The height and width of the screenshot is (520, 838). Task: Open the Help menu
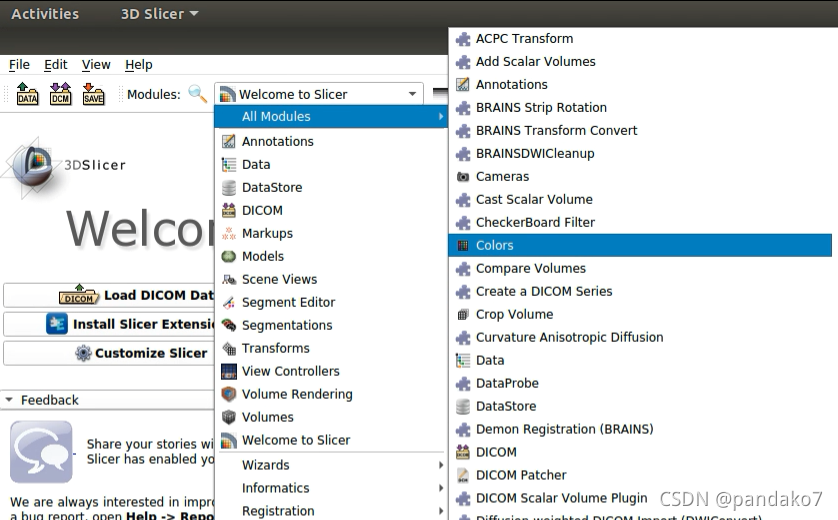coord(139,65)
